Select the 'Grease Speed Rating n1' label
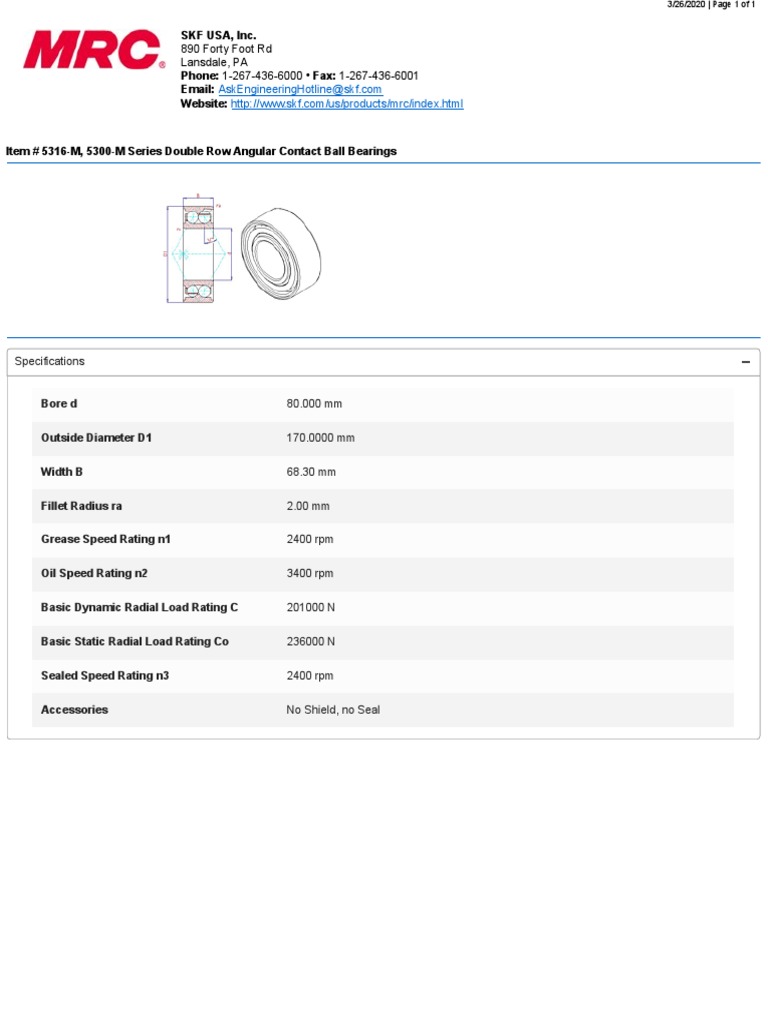This screenshot has height=1024, width=768. [x=105, y=539]
